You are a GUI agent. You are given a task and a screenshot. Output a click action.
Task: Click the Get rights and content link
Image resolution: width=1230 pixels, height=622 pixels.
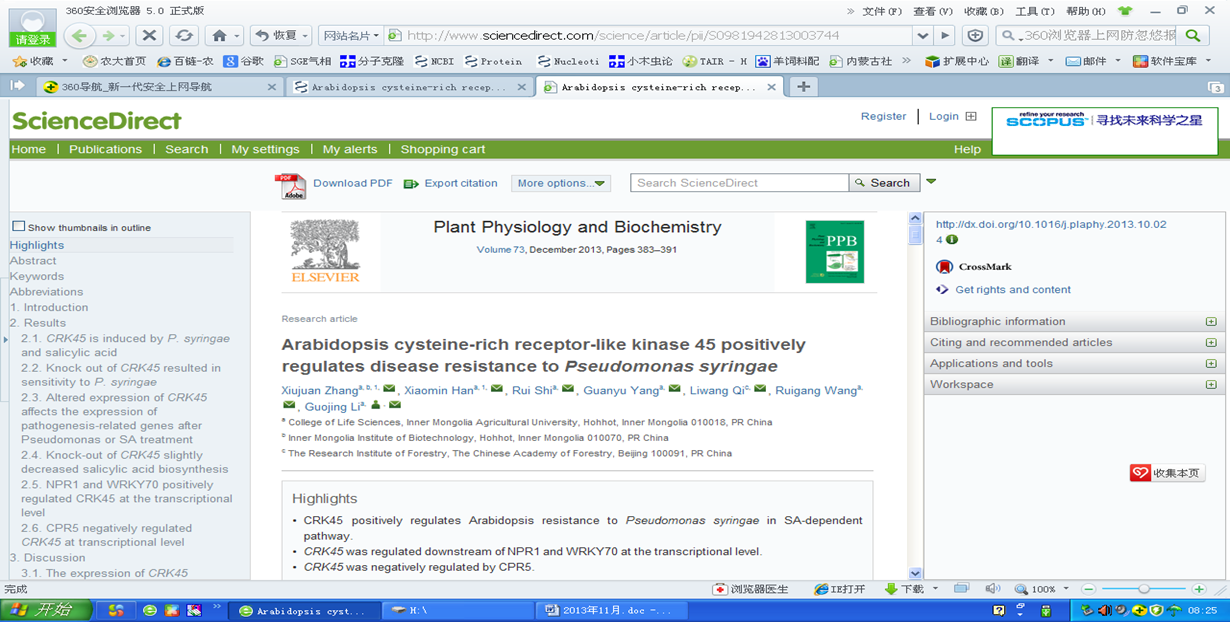click(x=1012, y=290)
